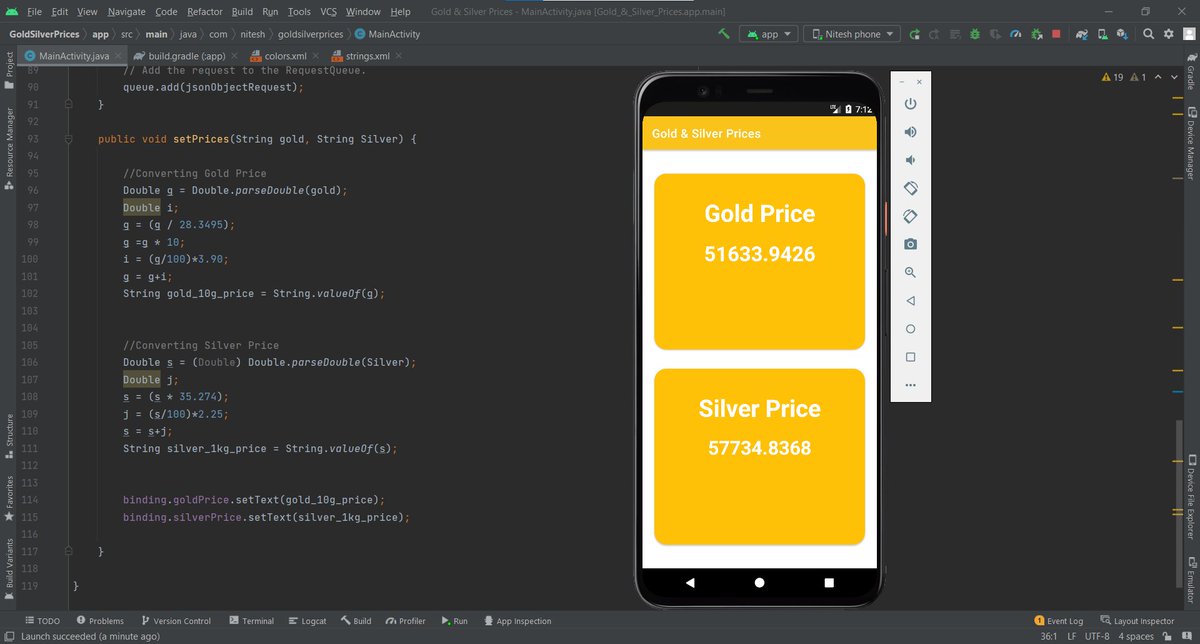Open IDE settings gear icon
1200x644 pixels.
[x=1169, y=33]
